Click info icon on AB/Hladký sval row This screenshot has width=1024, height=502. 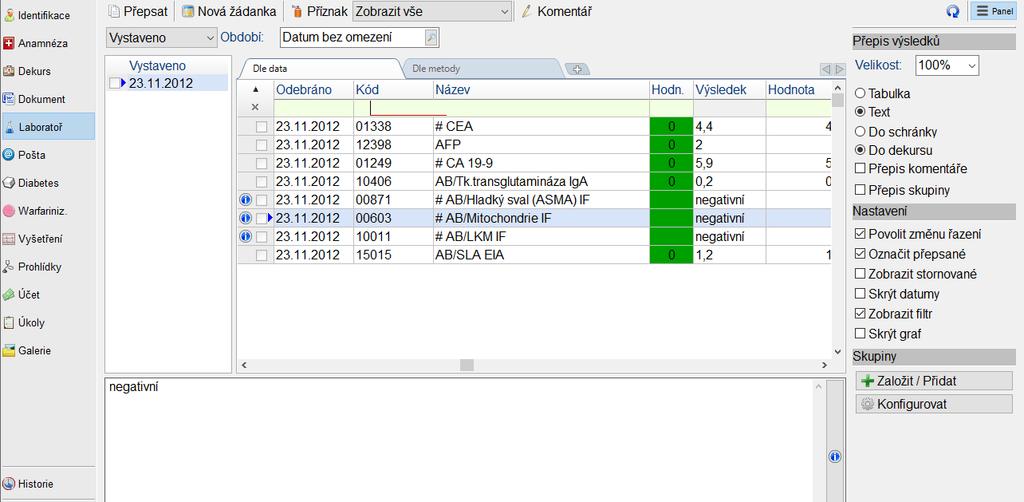[246, 200]
